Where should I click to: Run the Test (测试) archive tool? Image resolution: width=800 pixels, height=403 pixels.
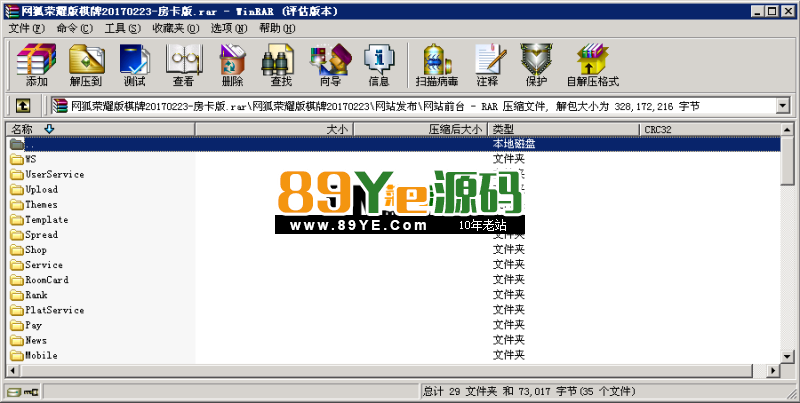[x=135, y=65]
